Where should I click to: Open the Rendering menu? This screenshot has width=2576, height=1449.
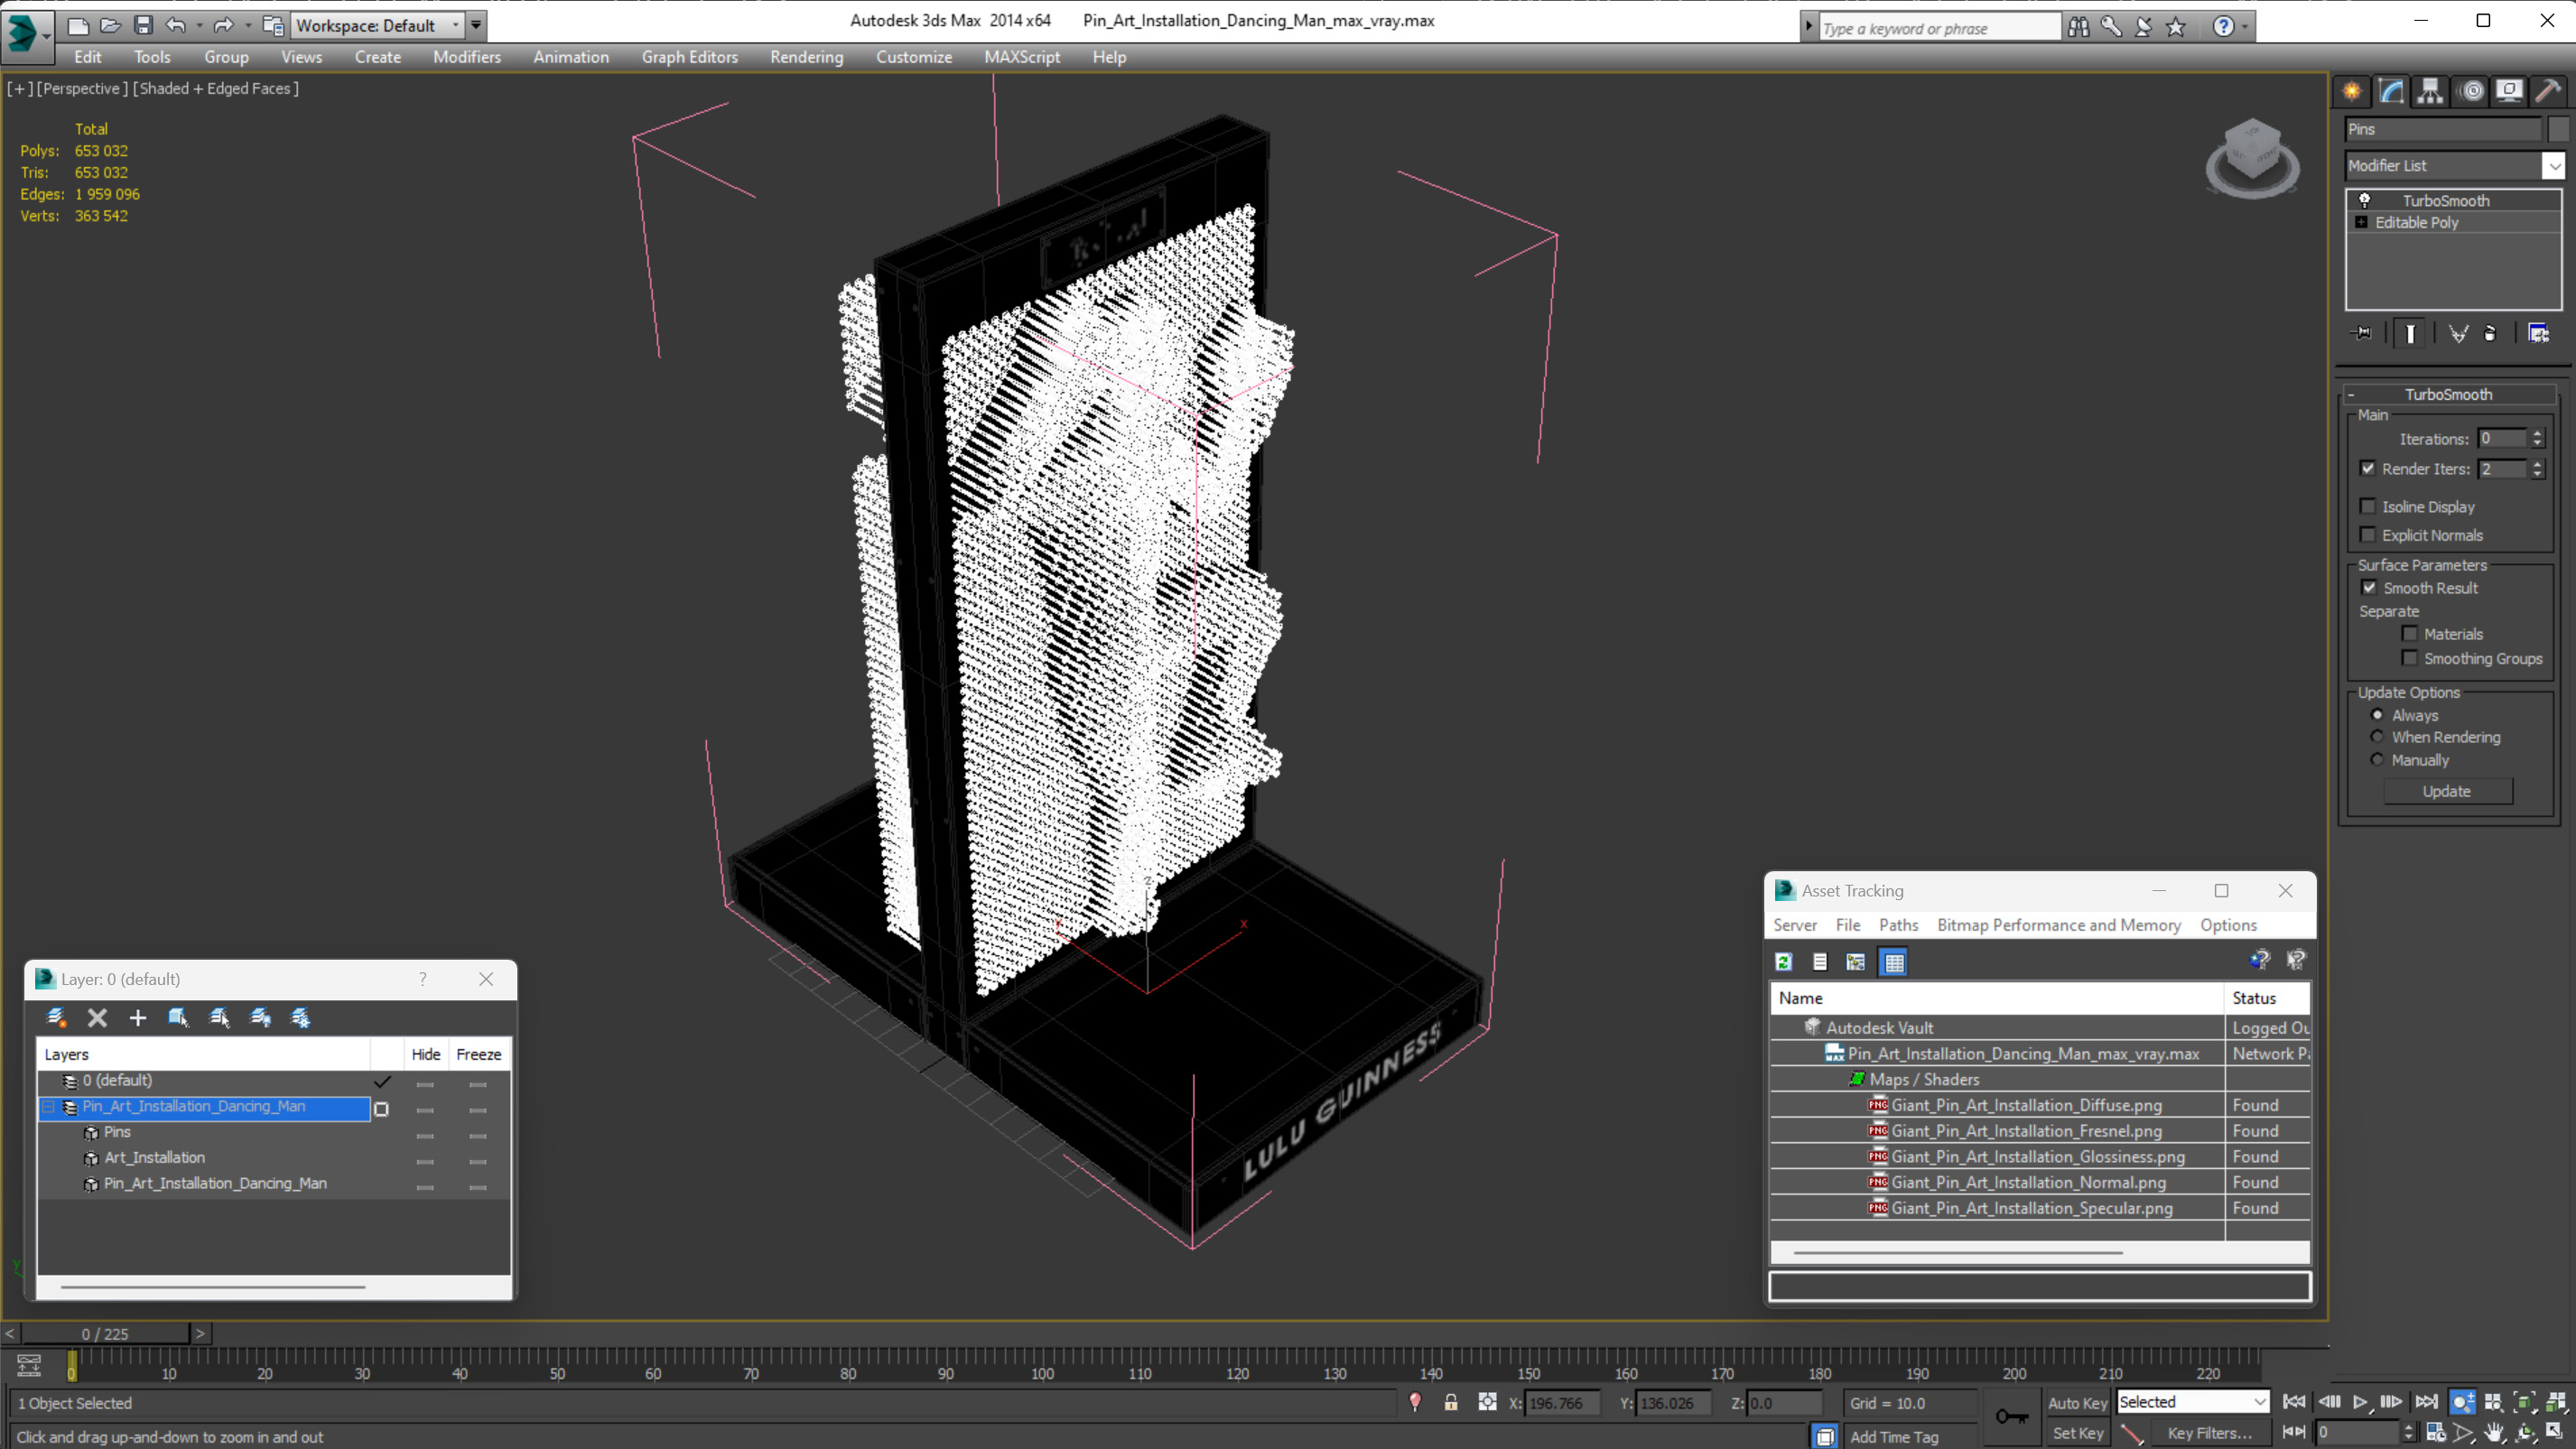pyautogui.click(x=806, y=57)
